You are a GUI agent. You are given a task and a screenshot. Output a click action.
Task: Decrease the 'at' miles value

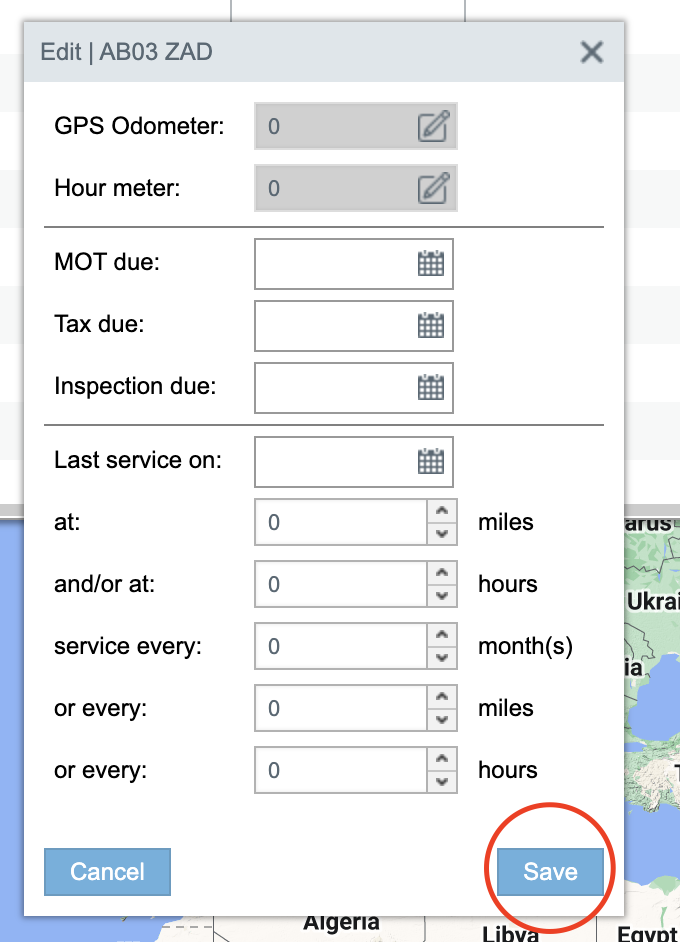[x=441, y=534]
